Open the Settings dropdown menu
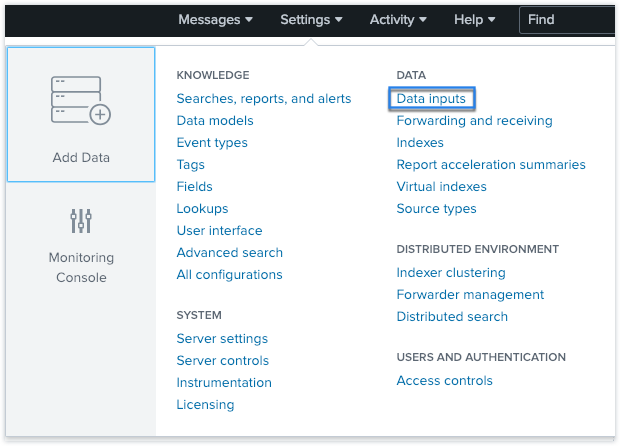Screen dimensions: 620x446 point(311,19)
